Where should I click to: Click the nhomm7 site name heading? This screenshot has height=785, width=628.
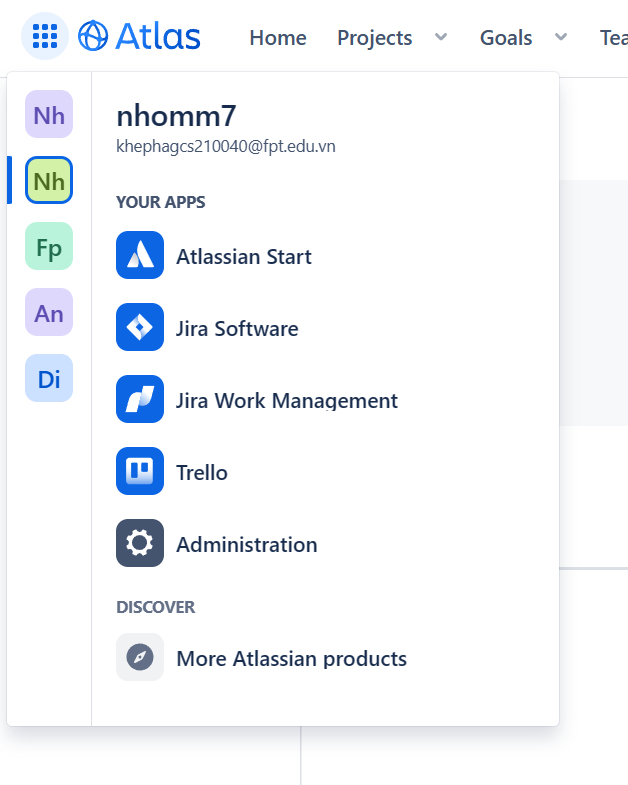pyautogui.click(x=176, y=116)
